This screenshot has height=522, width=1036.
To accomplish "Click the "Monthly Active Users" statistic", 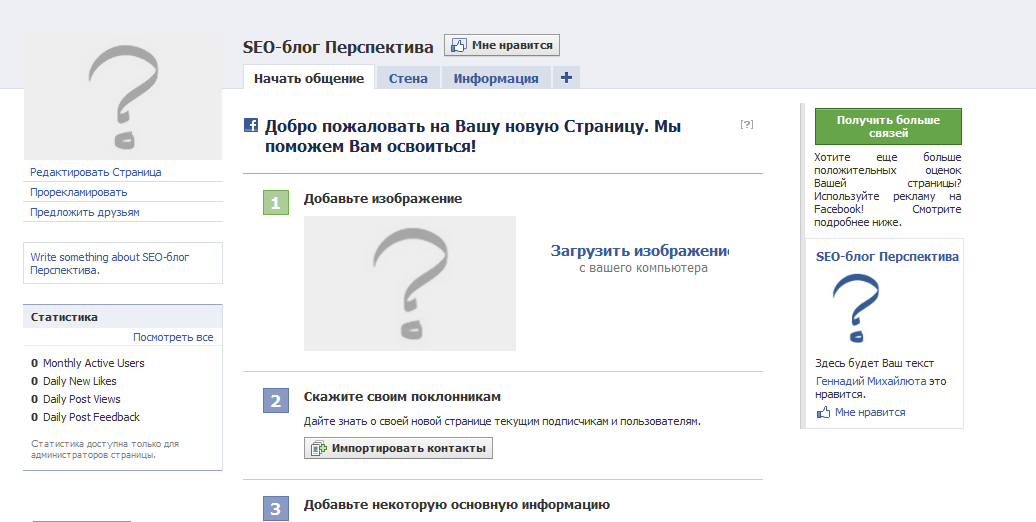I will pyautogui.click(x=87, y=363).
